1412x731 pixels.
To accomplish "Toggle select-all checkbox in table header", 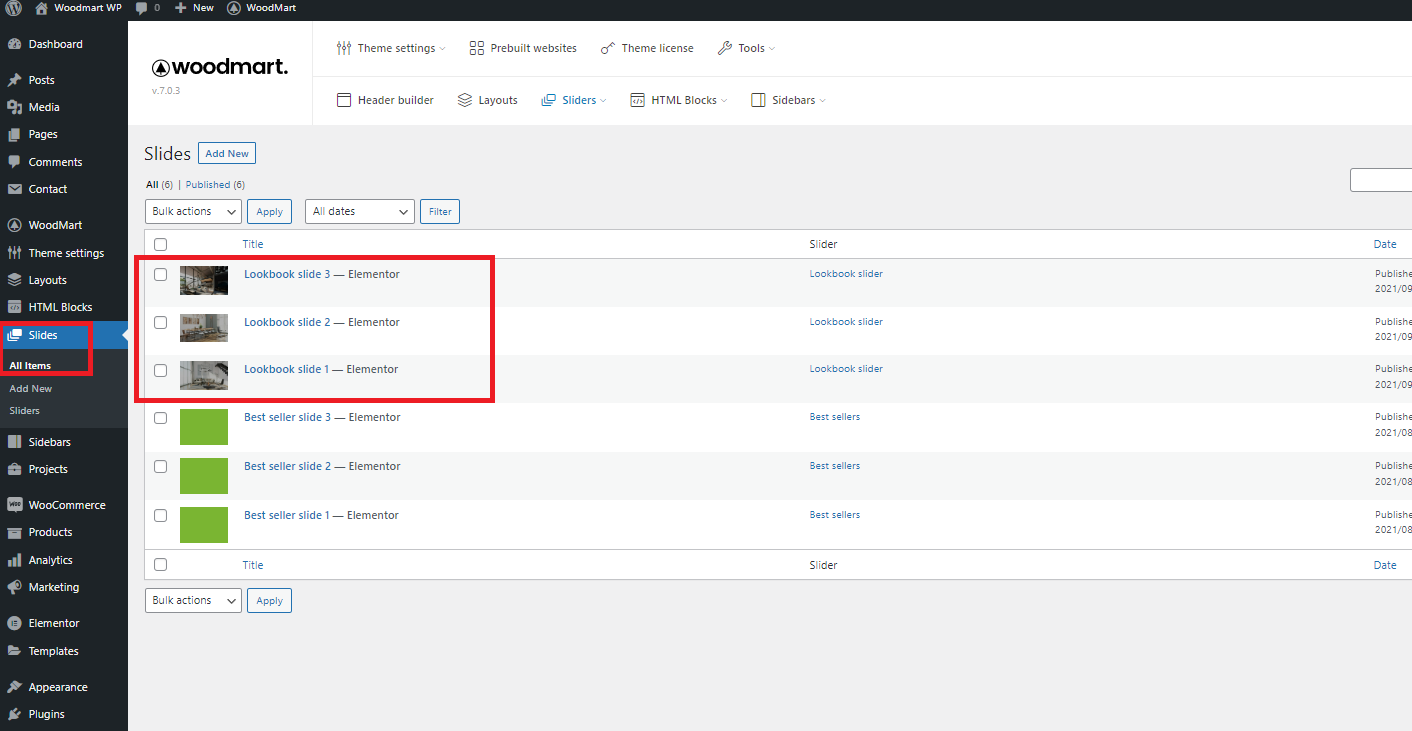I will tap(160, 244).
